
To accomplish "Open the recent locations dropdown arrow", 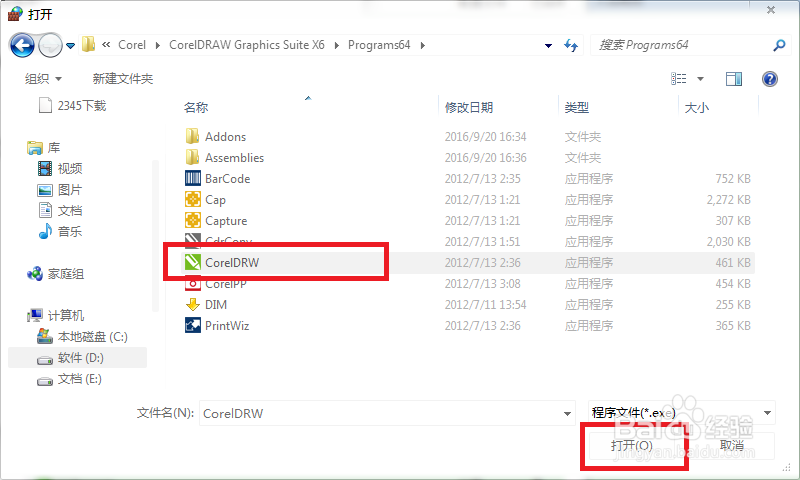I will coord(70,46).
